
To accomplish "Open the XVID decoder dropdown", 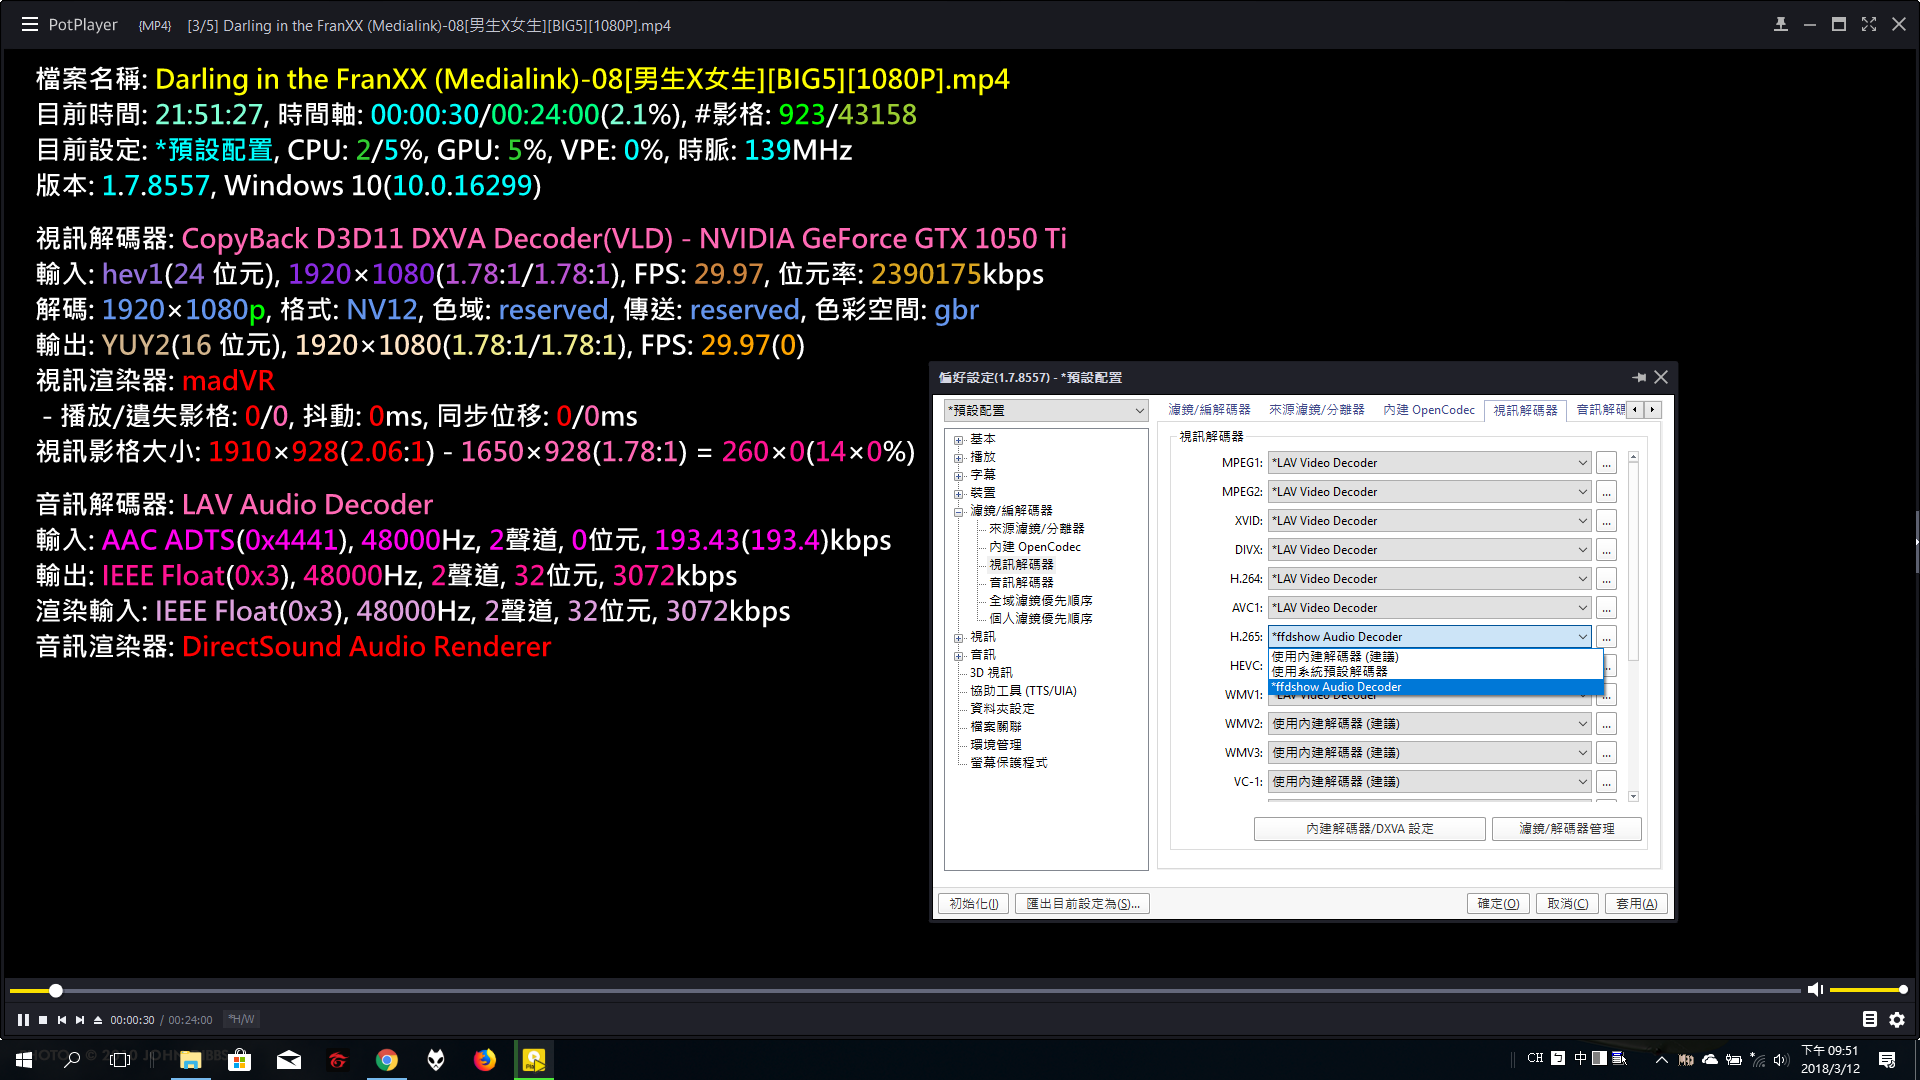I will 1429,521.
